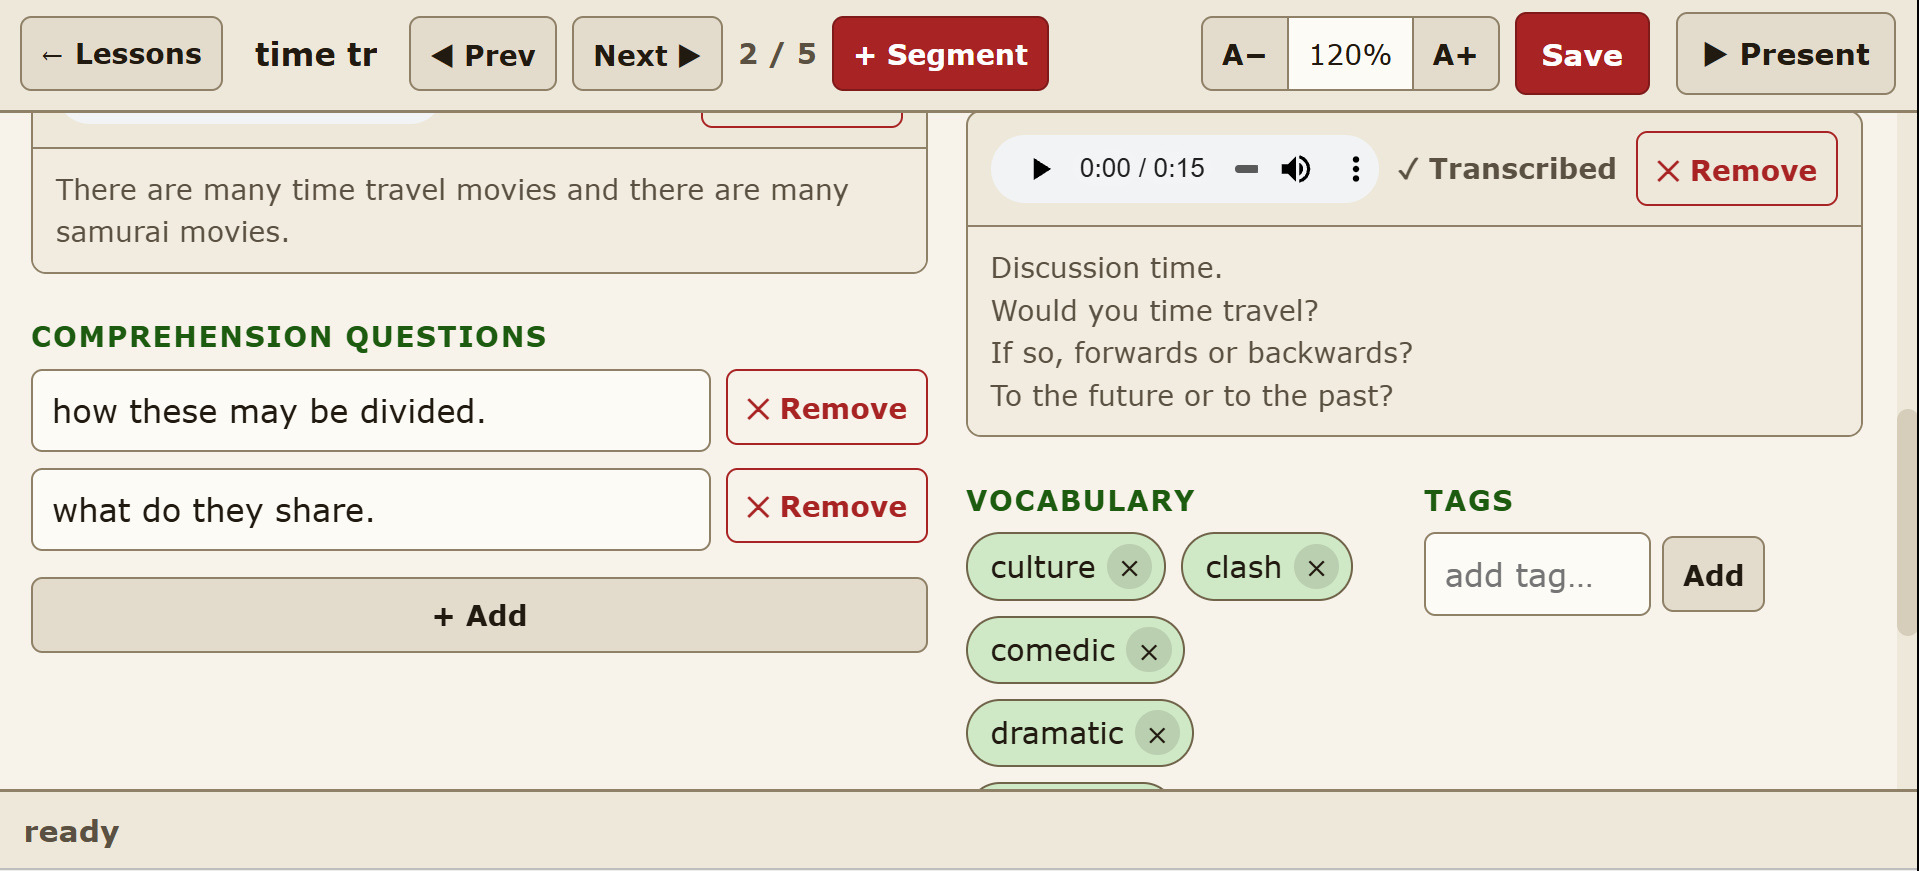This screenshot has height=871, width=1919.
Task: Select the 'TAGS' section heading
Action: 1469,501
